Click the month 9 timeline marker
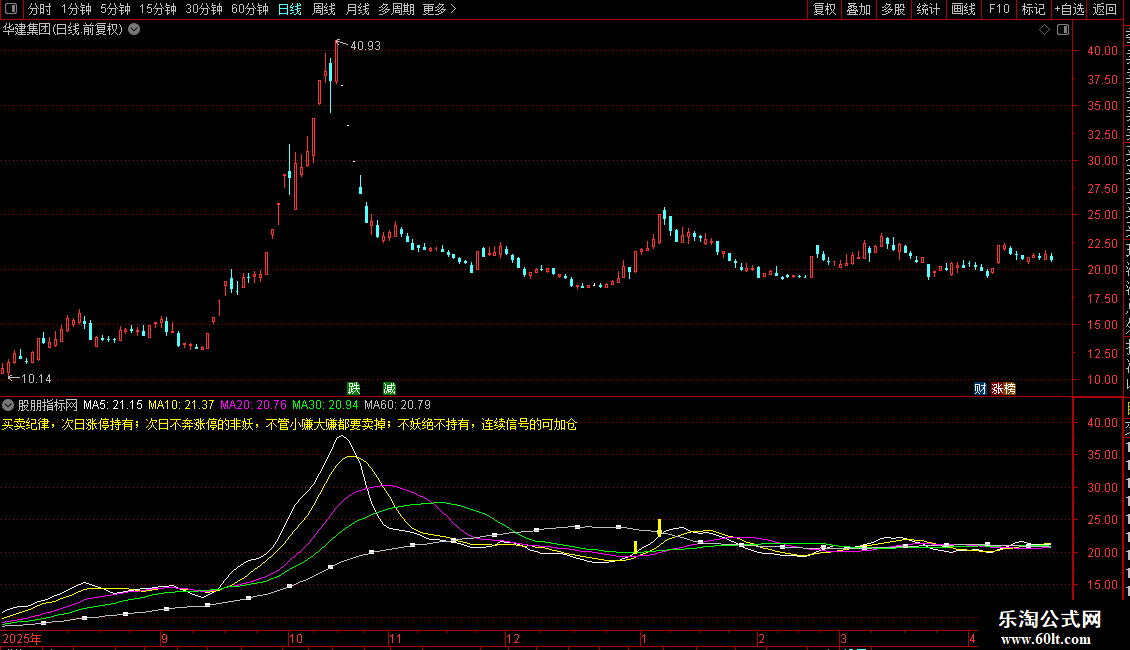Image resolution: width=1130 pixels, height=650 pixels. pos(164,638)
